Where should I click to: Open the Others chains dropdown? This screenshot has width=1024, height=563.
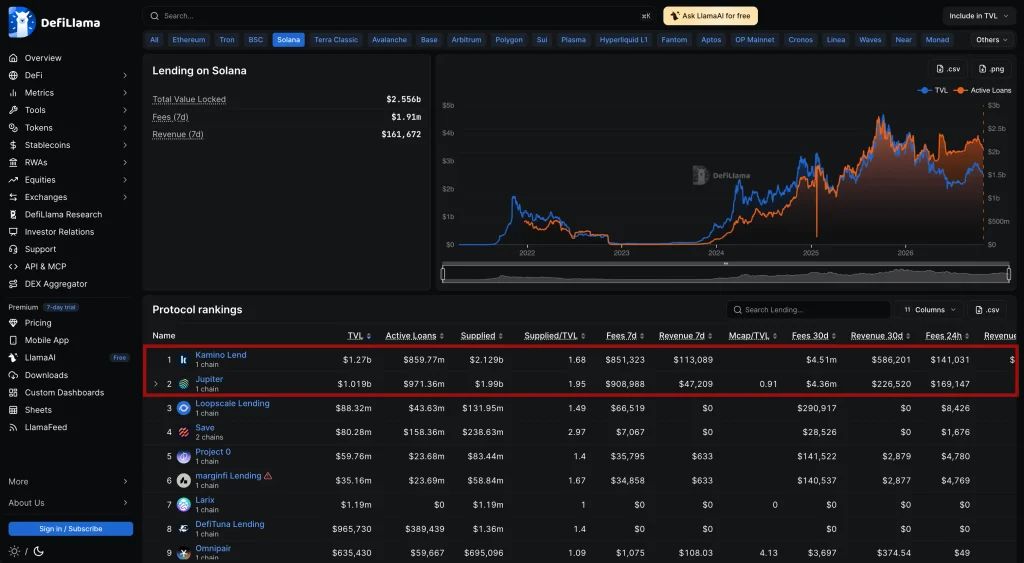991,40
